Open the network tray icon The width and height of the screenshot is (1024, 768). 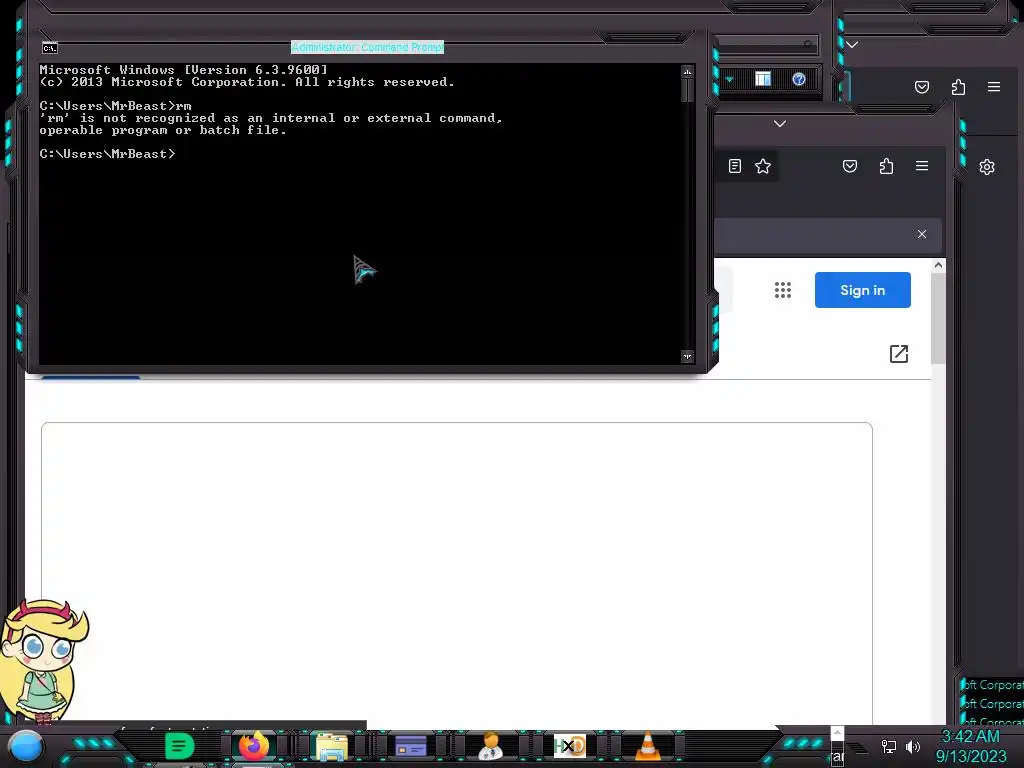pyautogui.click(x=888, y=746)
